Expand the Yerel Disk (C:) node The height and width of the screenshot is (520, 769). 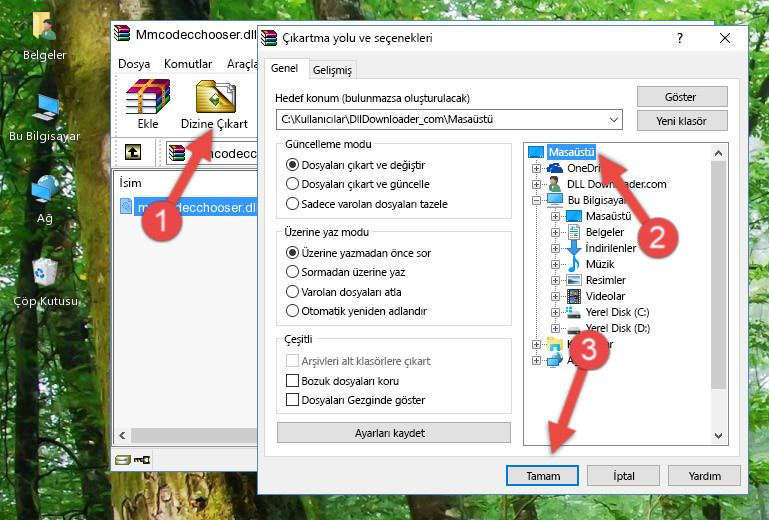[555, 312]
